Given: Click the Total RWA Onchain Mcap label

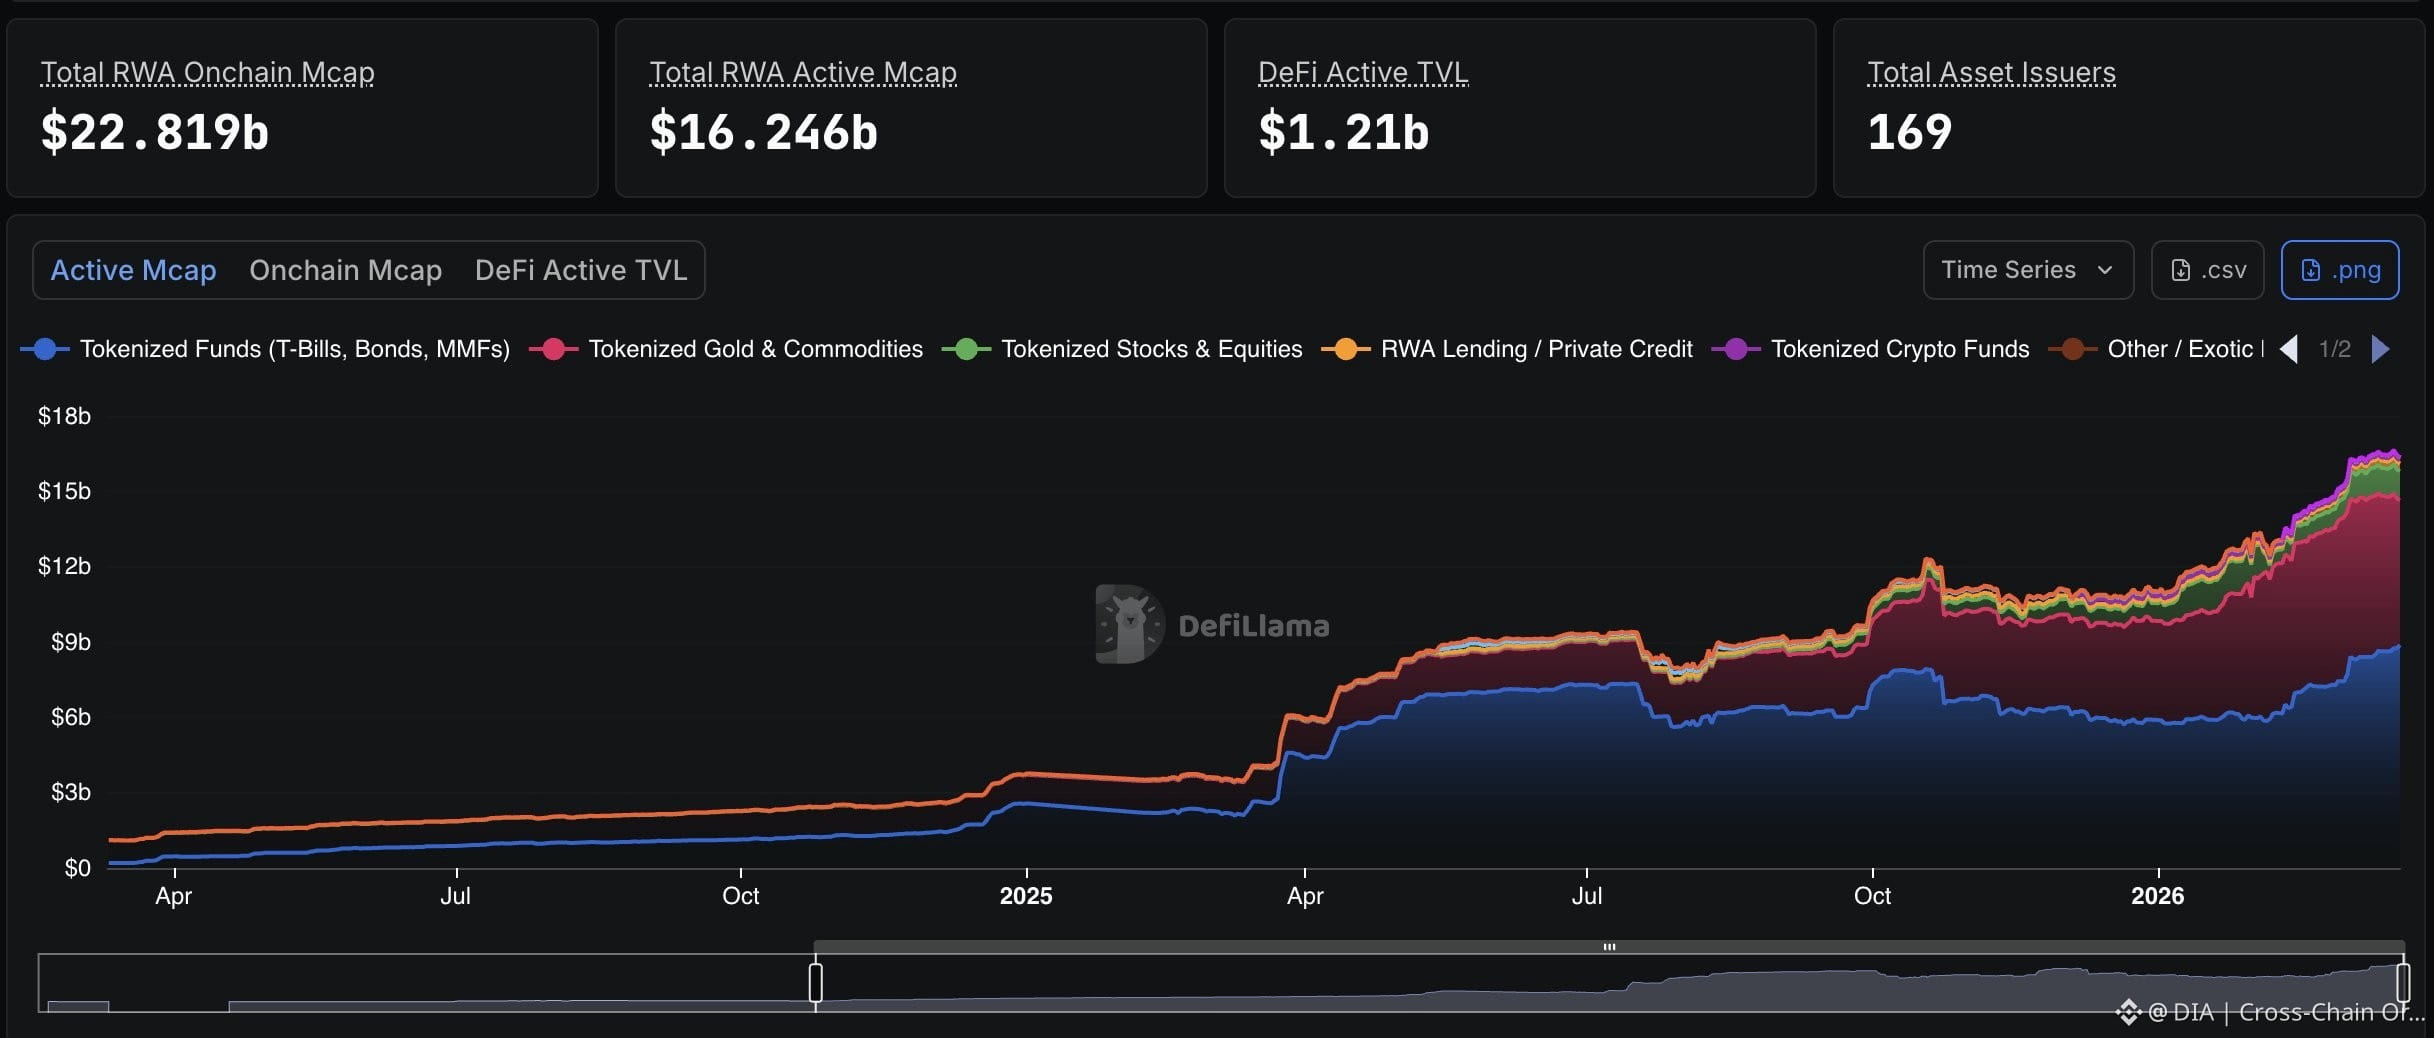Looking at the screenshot, I should click(x=207, y=72).
